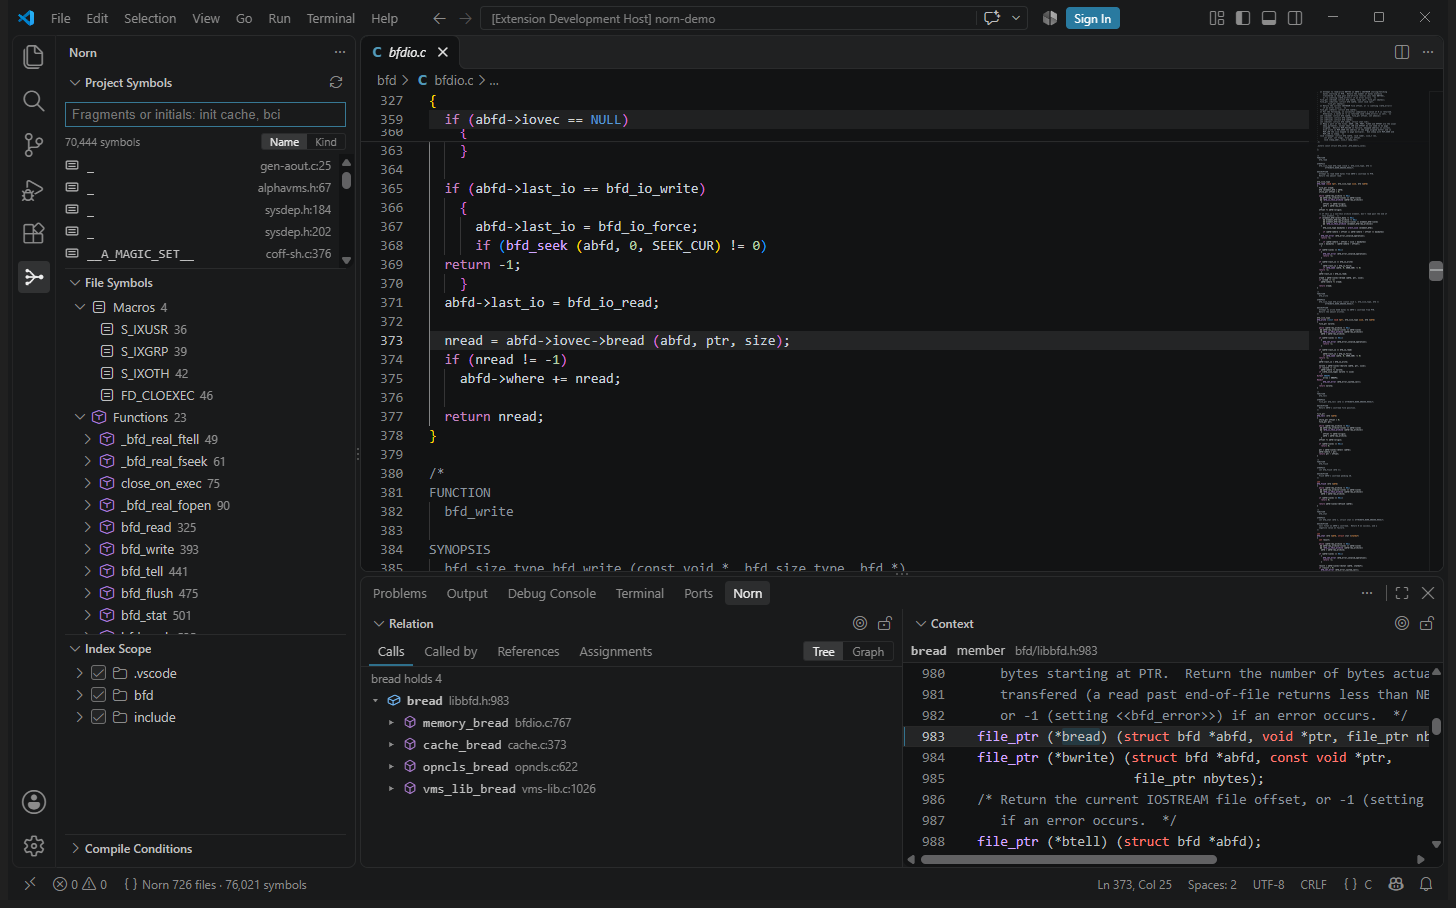Click the Context pane target icon
Image resolution: width=1456 pixels, height=908 pixels.
tap(1402, 623)
